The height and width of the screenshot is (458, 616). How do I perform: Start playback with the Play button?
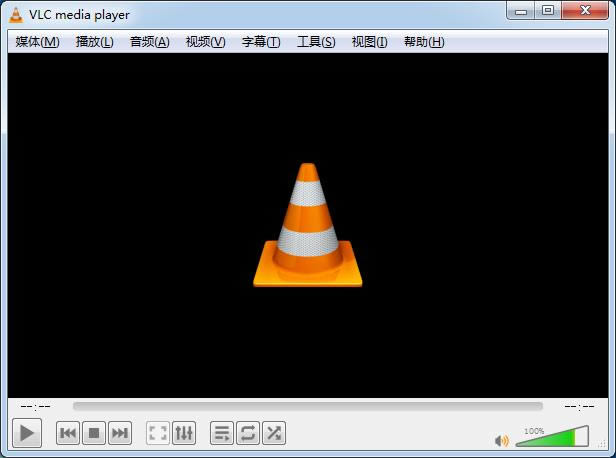[27, 433]
